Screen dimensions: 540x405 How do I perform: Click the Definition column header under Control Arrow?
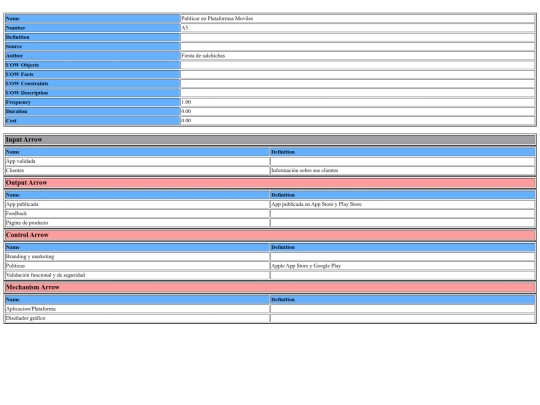pyautogui.click(x=403, y=247)
